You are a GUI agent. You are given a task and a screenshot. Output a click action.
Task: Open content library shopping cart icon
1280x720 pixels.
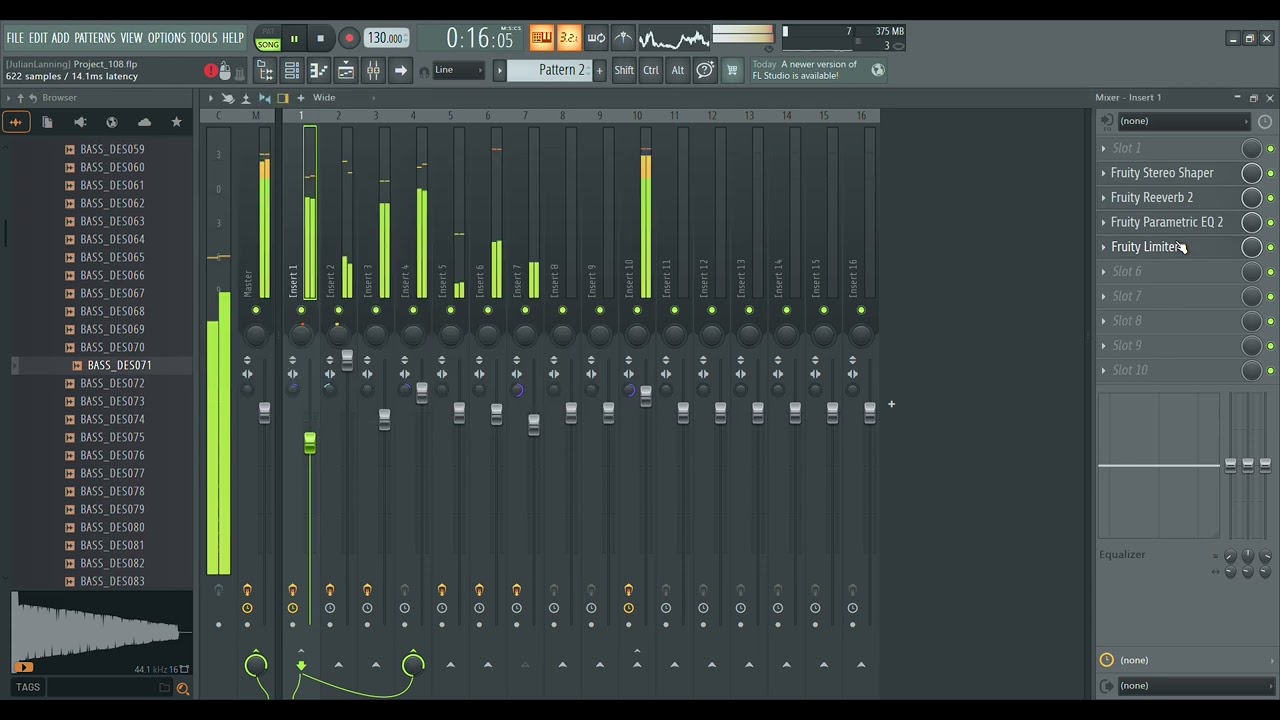coord(732,70)
